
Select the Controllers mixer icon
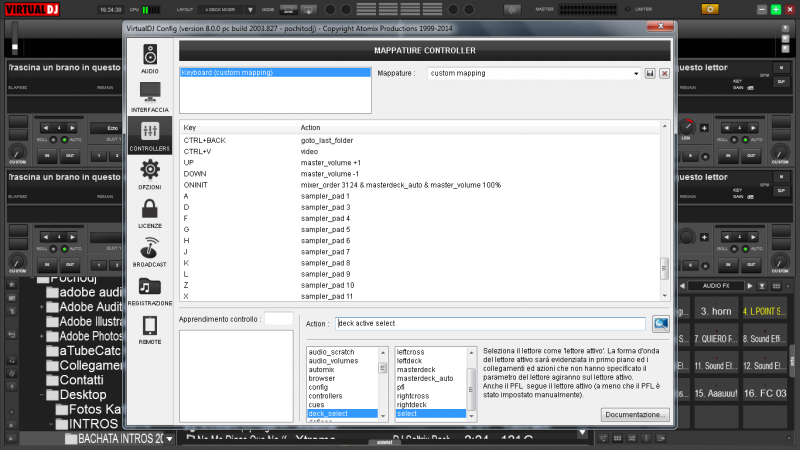pyautogui.click(x=150, y=135)
